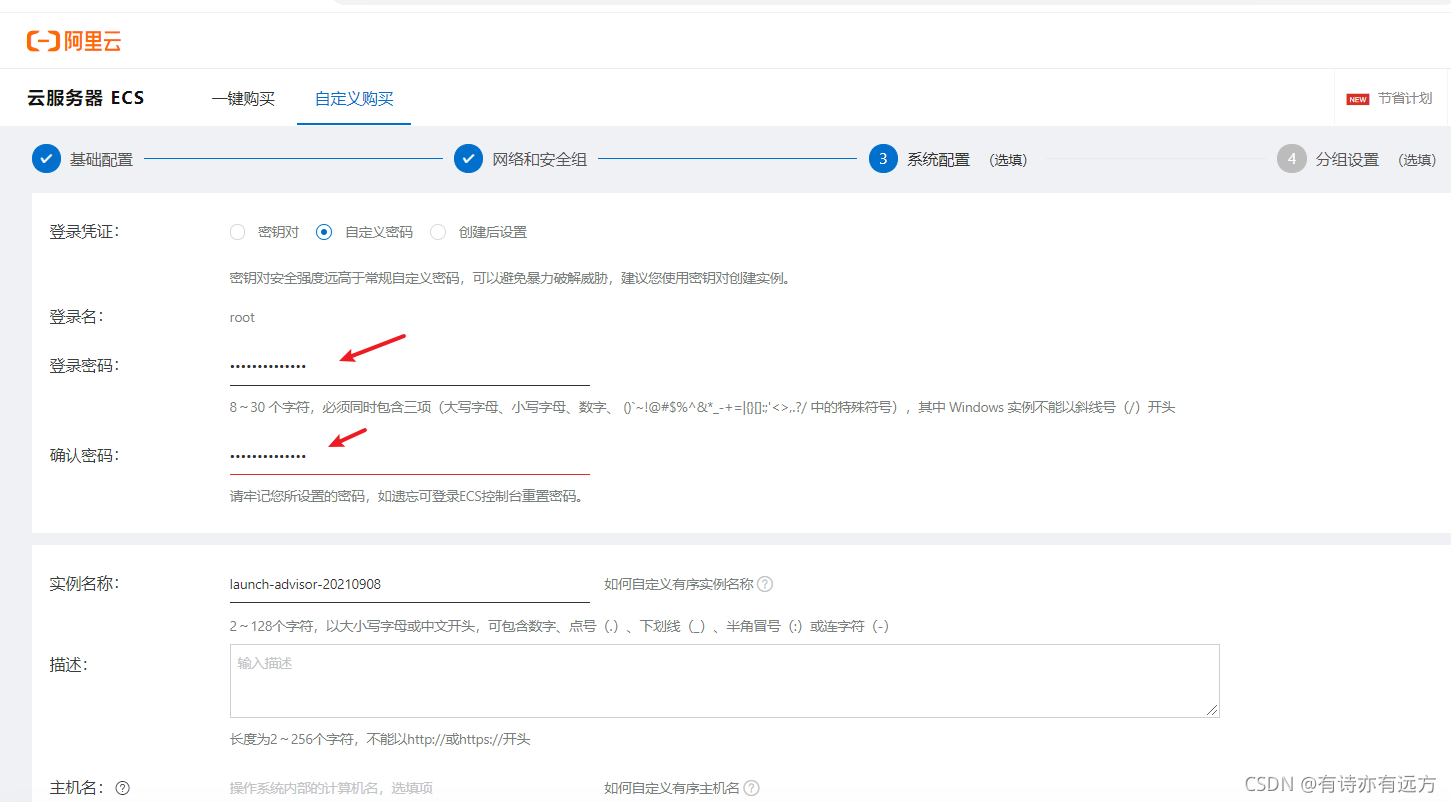Click the checkmark icon on 网络和安全组 step
1451x802 pixels.
click(x=468, y=158)
